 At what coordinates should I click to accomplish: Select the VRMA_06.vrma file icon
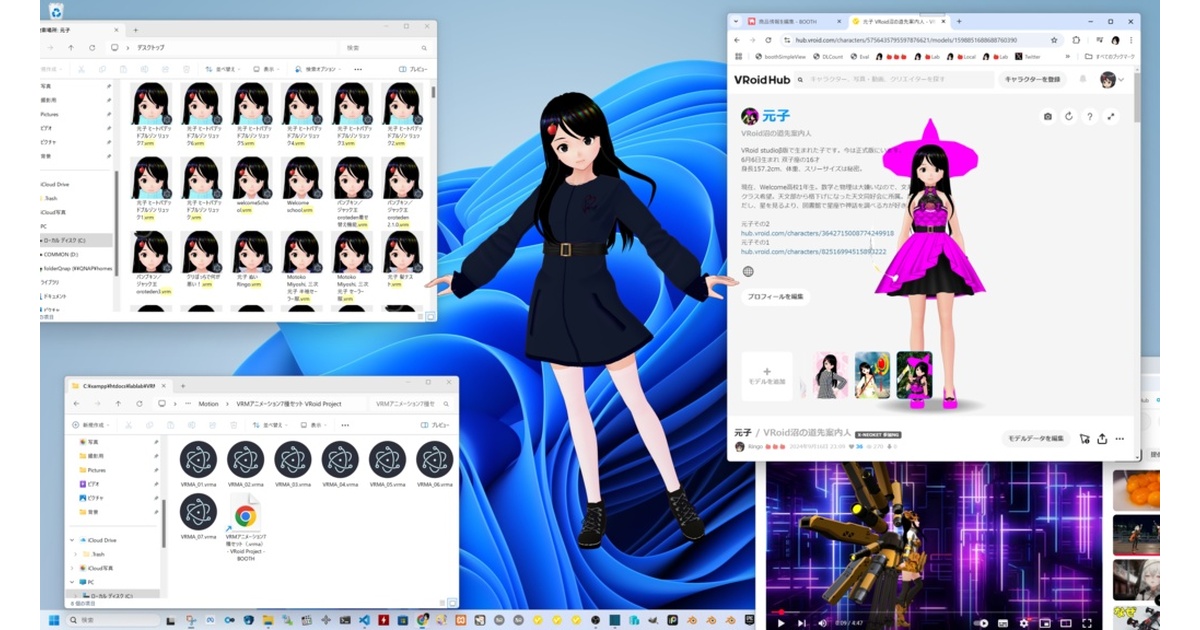coord(435,465)
